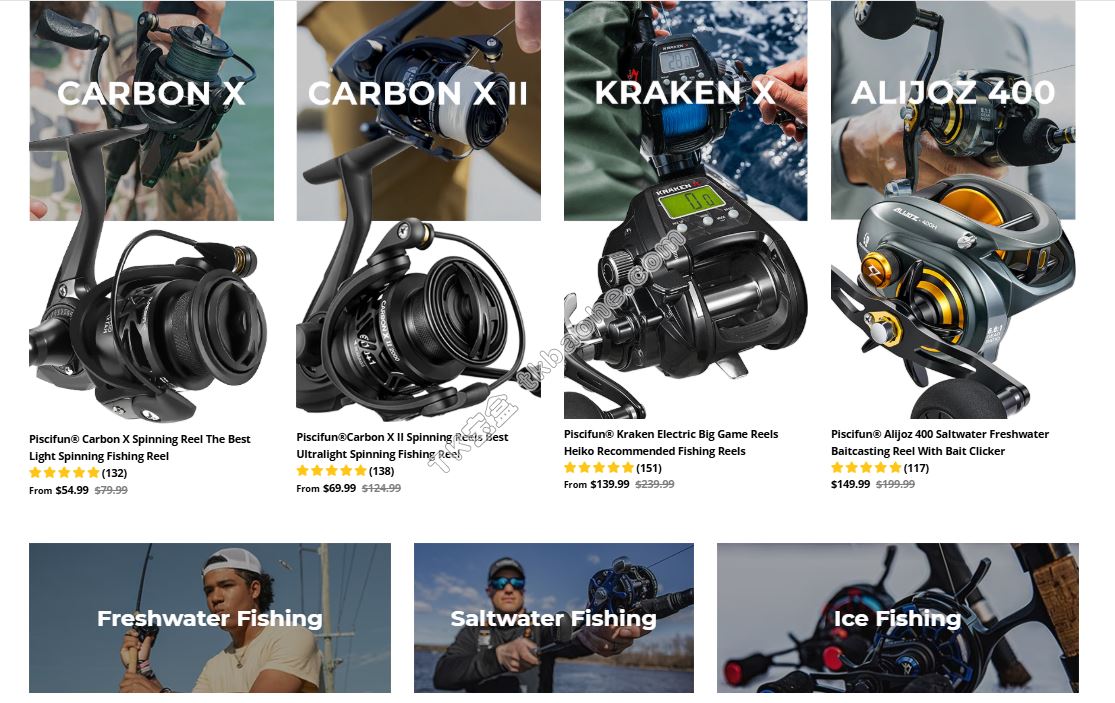Open the CARBON X II banner image
This screenshot has width=1115, height=703.
point(418,110)
